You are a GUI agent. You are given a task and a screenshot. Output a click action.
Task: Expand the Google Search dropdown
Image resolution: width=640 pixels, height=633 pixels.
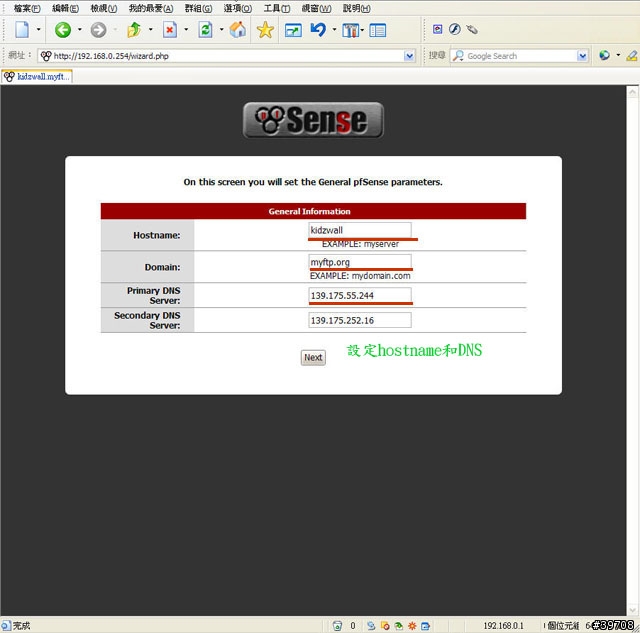582,56
